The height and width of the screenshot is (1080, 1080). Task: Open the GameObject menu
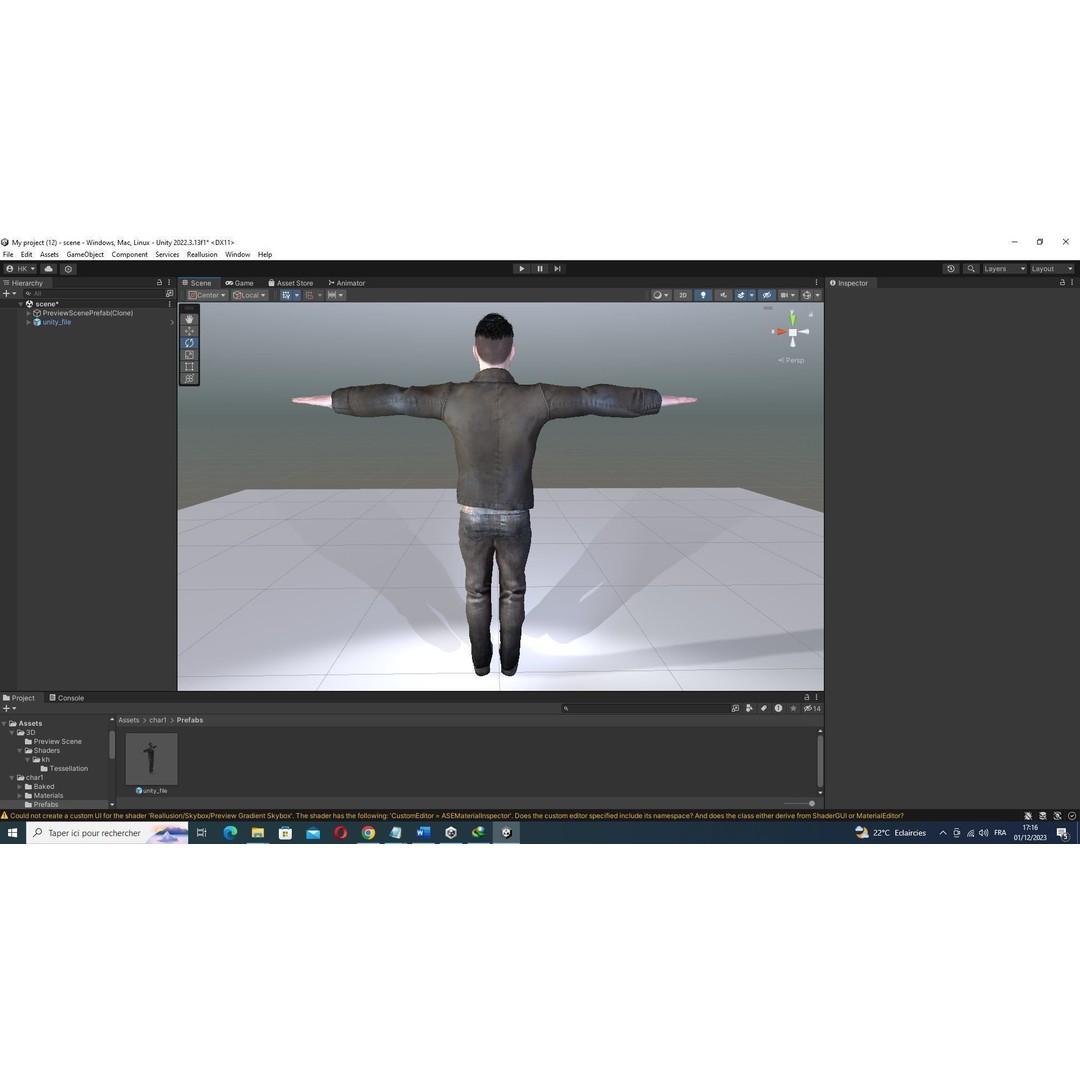click(x=85, y=254)
